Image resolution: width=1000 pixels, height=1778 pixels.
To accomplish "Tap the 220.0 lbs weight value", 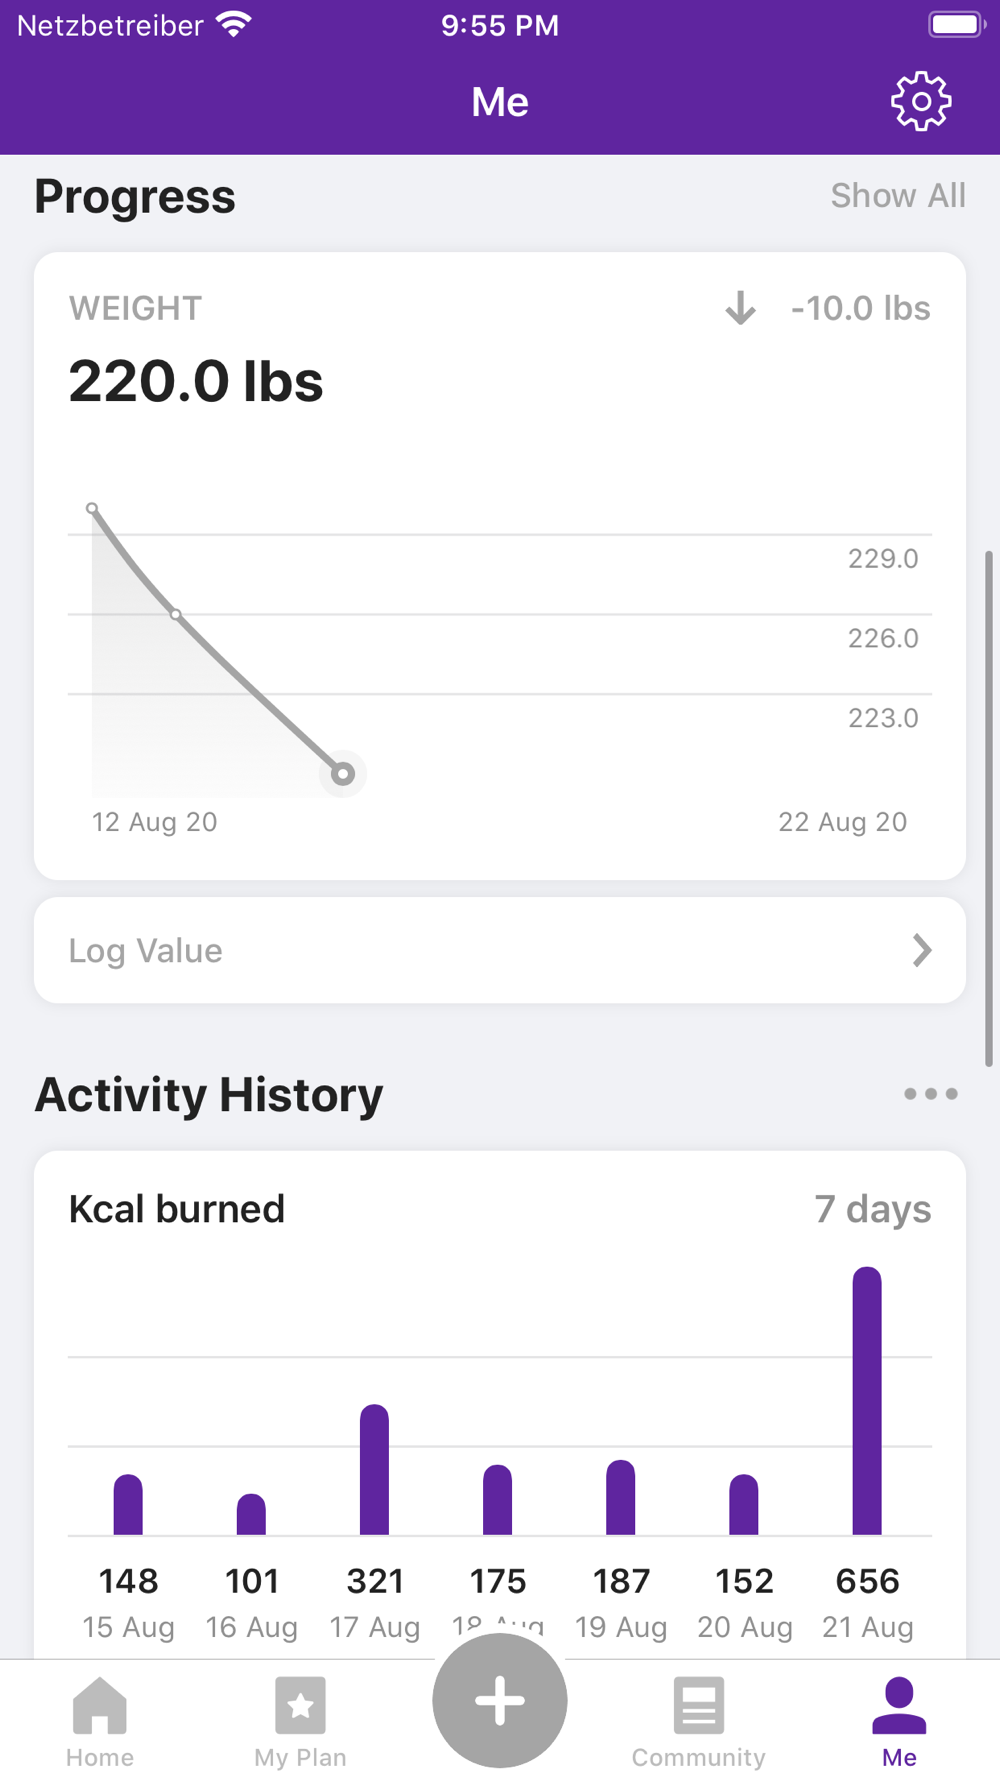I will point(196,382).
